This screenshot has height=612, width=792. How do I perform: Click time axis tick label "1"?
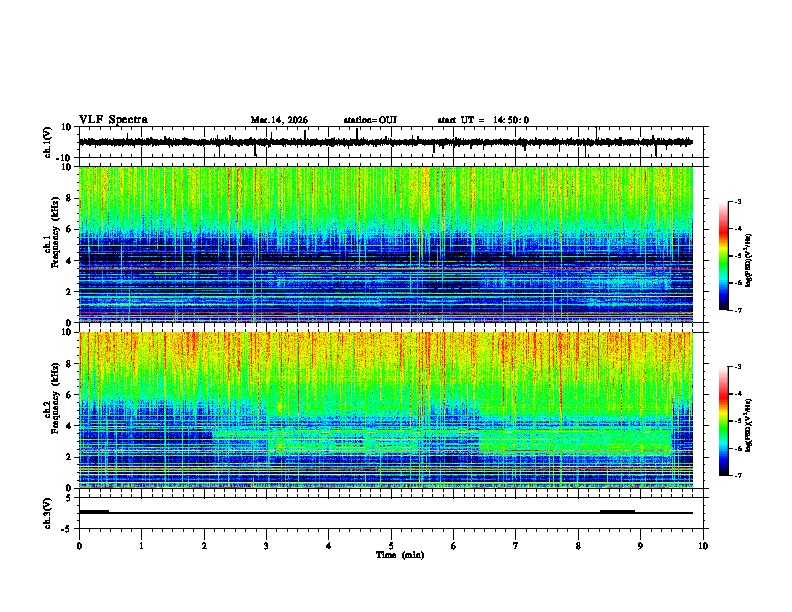141,546
